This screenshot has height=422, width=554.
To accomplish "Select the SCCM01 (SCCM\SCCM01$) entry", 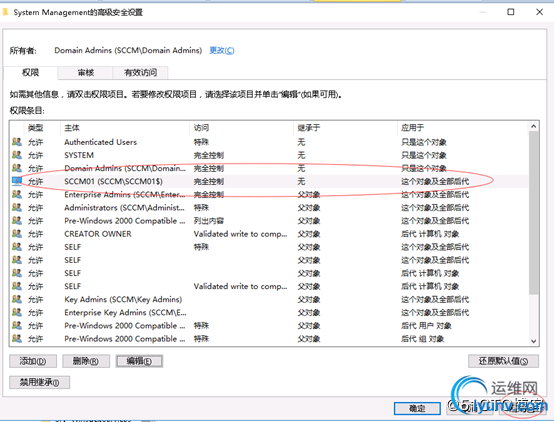I will click(x=270, y=181).
